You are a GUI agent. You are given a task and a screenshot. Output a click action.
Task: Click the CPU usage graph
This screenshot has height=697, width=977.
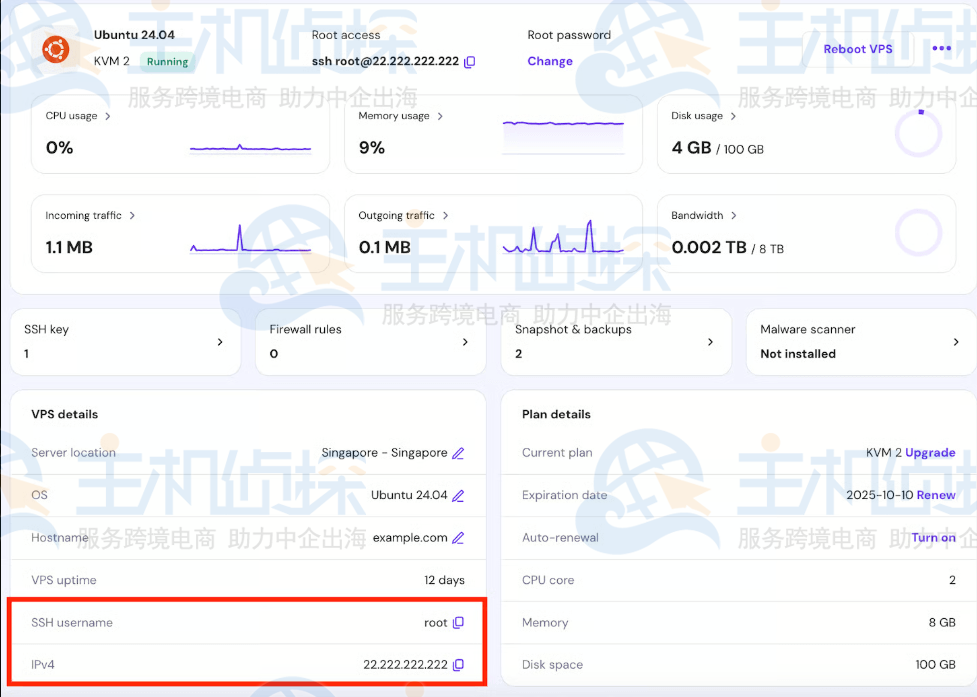pyautogui.click(x=250, y=148)
